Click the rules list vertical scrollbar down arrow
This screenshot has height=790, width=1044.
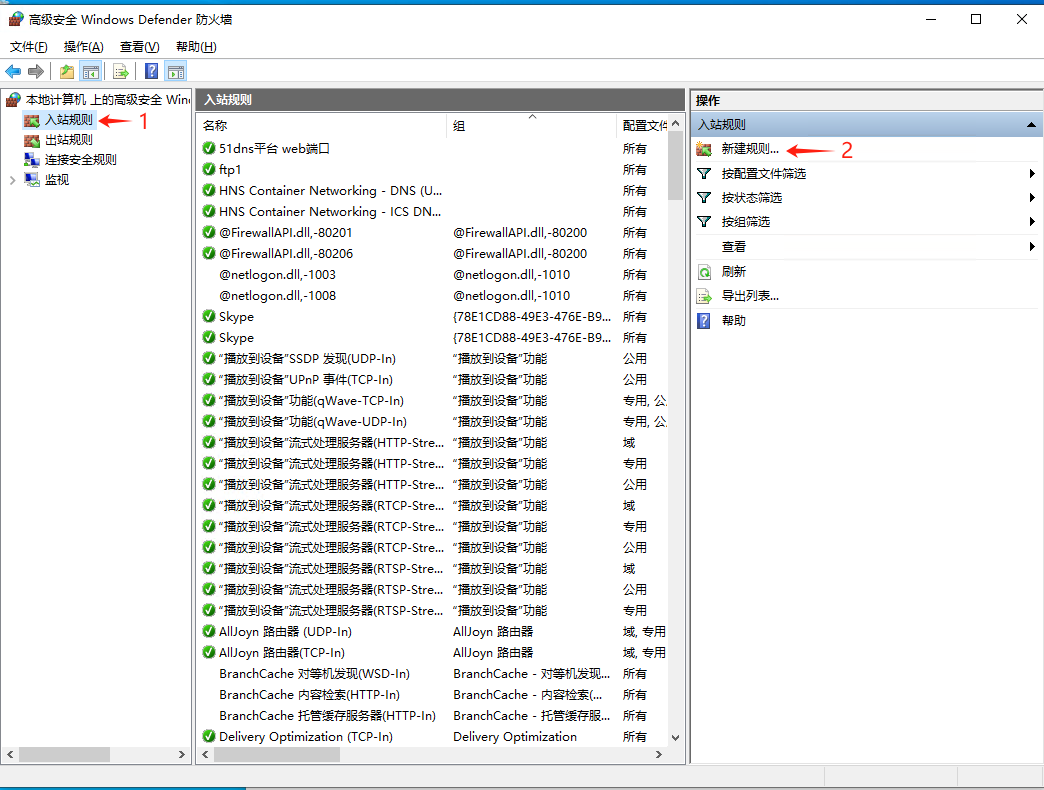pos(675,737)
